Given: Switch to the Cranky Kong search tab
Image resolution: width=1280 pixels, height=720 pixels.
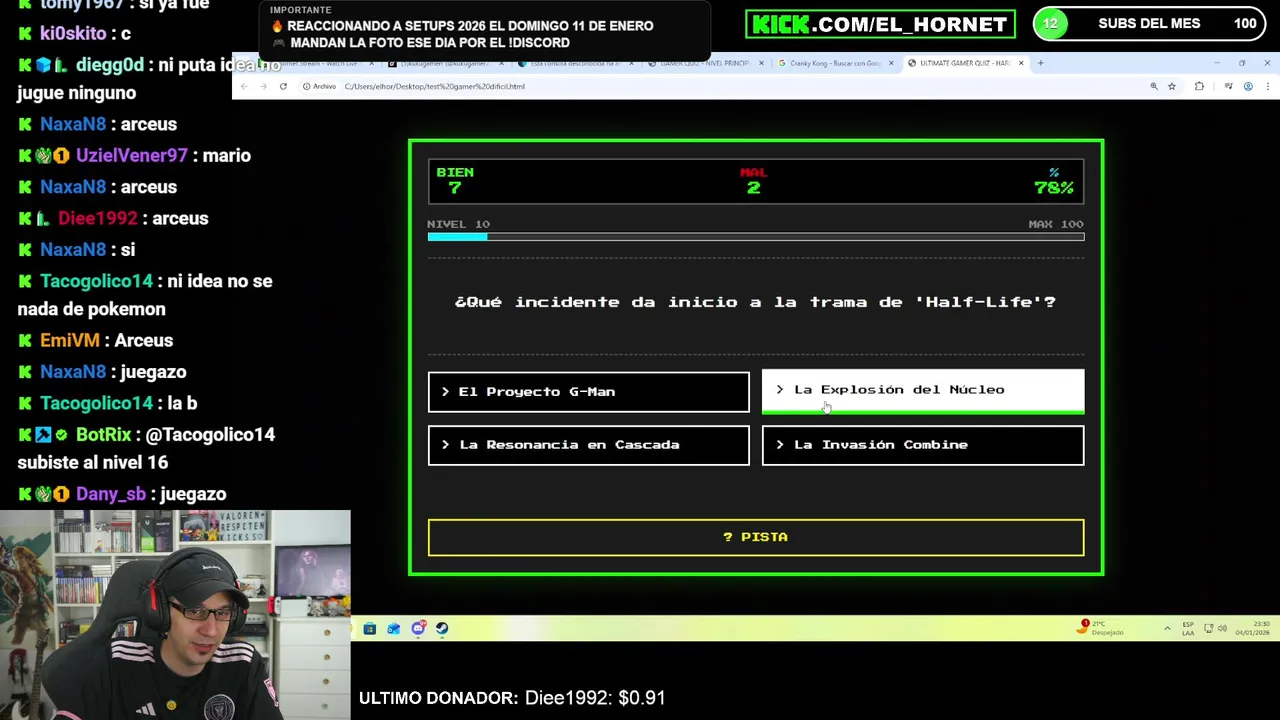Looking at the screenshot, I should (x=834, y=63).
